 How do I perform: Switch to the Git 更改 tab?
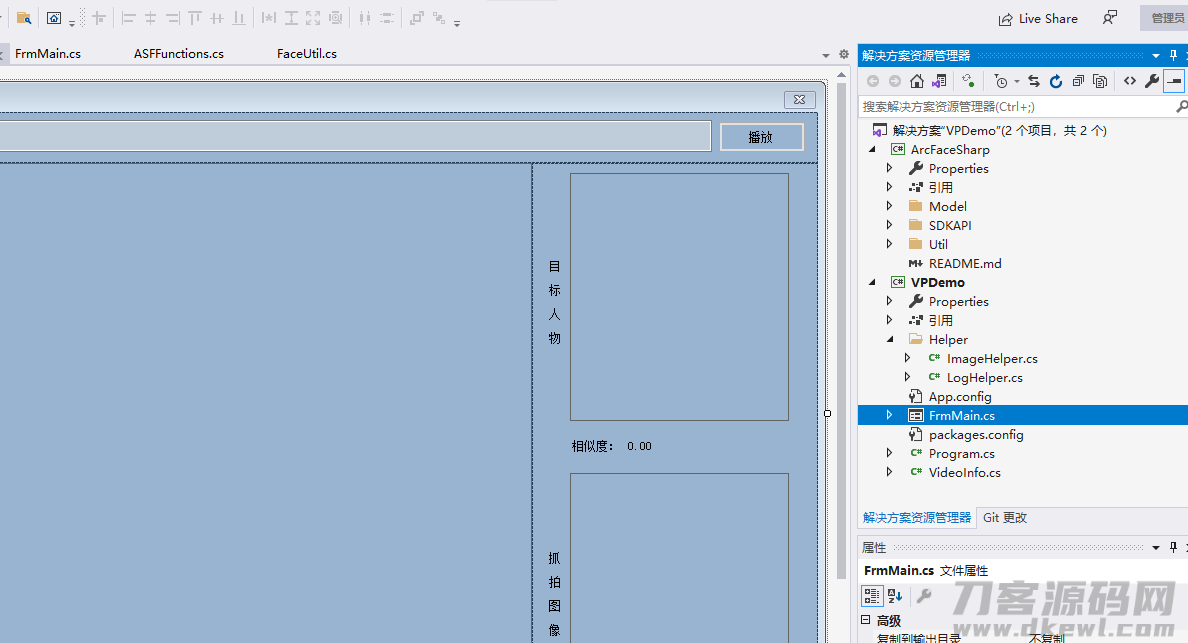[1005, 517]
